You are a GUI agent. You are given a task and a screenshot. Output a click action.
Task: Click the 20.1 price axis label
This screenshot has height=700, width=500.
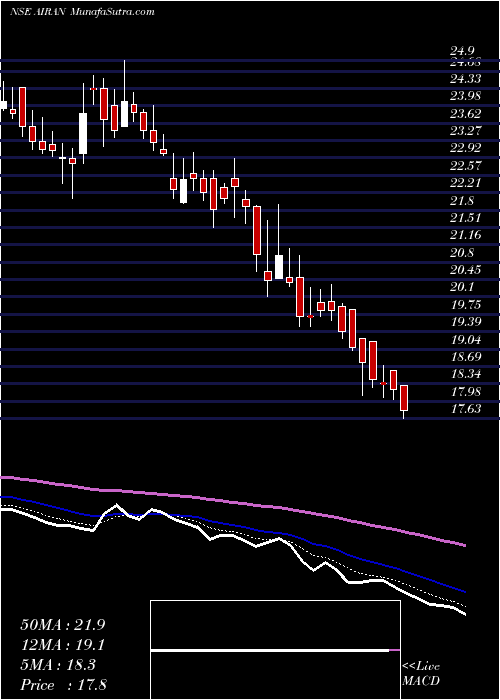(462, 287)
